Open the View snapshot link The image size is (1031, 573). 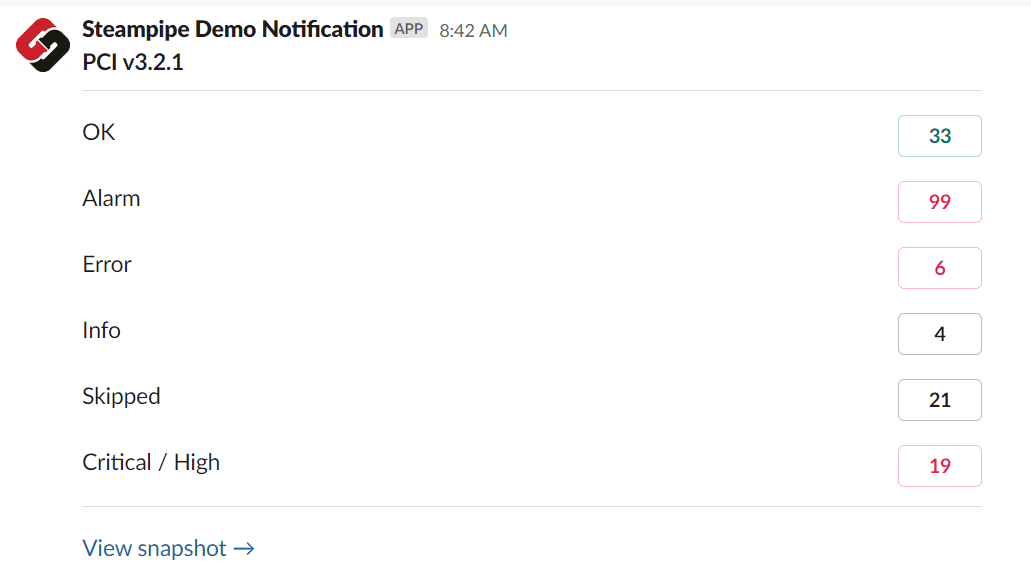coord(155,548)
